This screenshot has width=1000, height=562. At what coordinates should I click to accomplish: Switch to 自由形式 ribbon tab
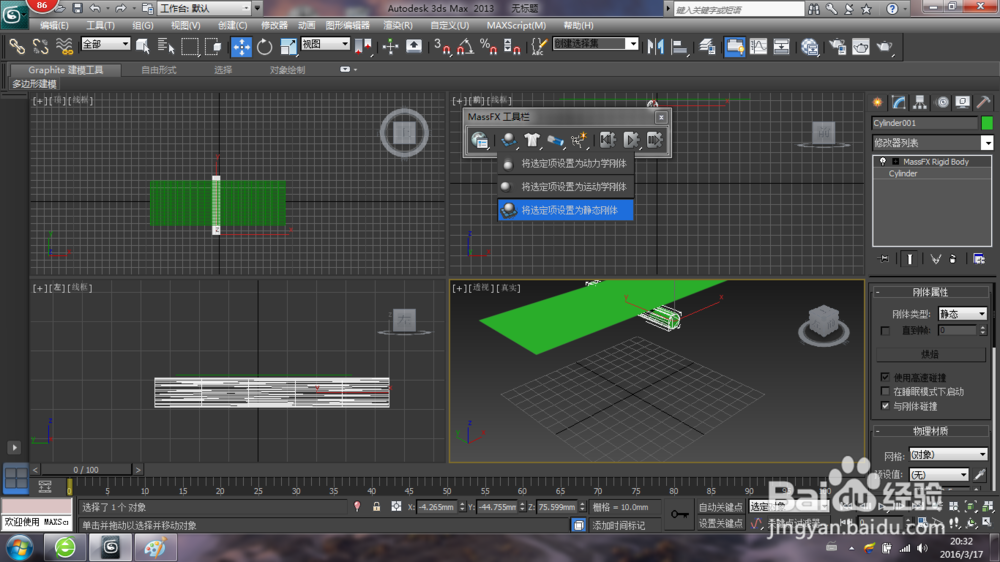(x=159, y=70)
